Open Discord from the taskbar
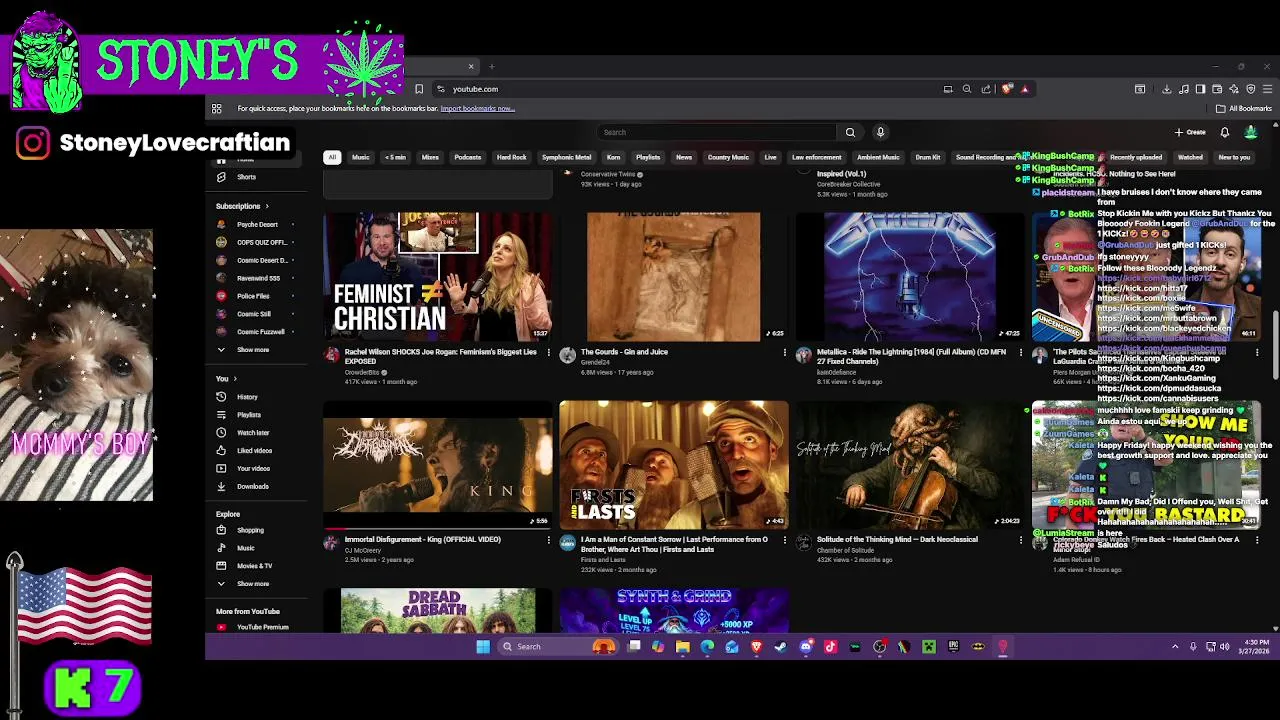This screenshot has width=1280, height=720. click(x=806, y=647)
